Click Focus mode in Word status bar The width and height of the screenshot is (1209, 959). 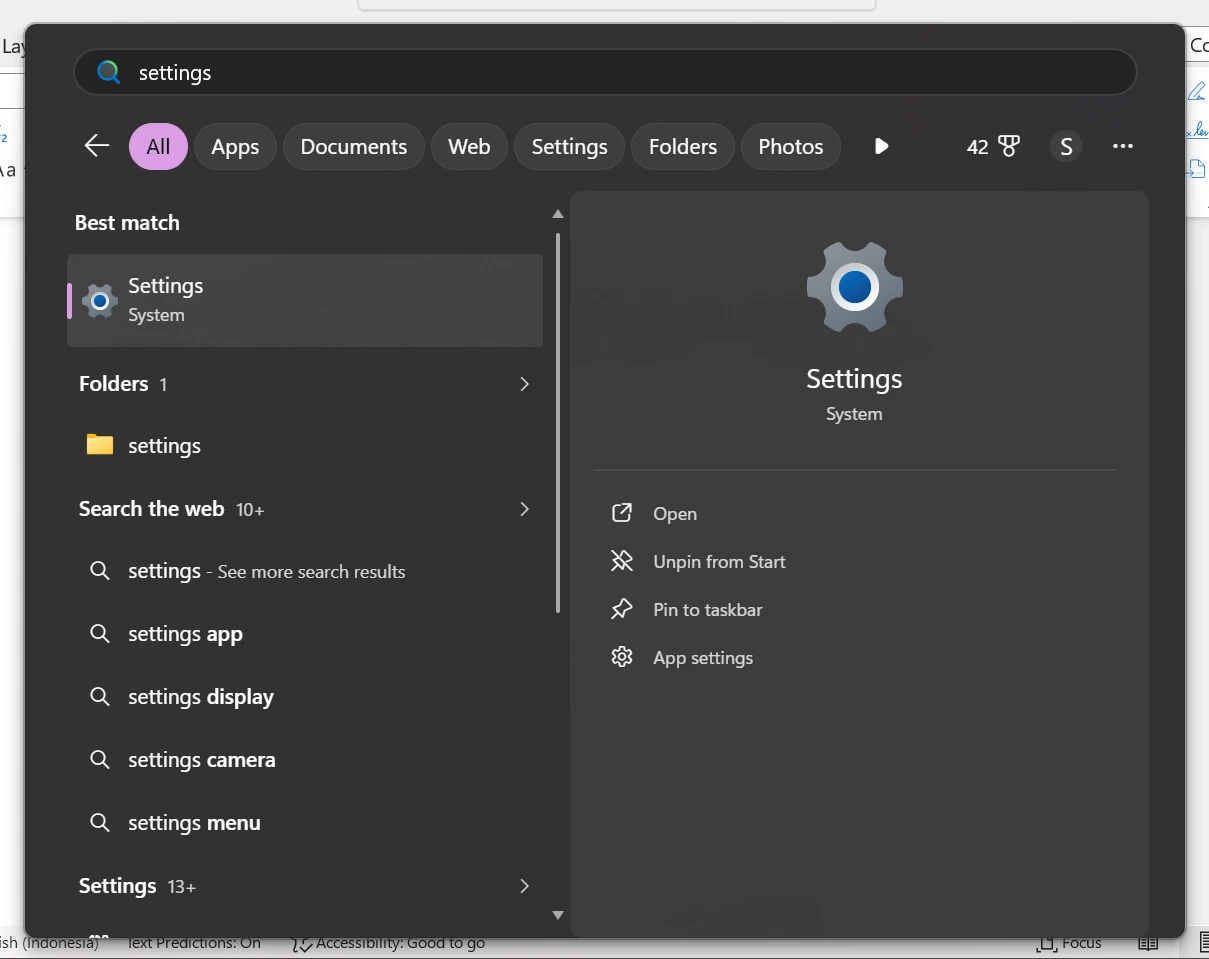point(1070,943)
